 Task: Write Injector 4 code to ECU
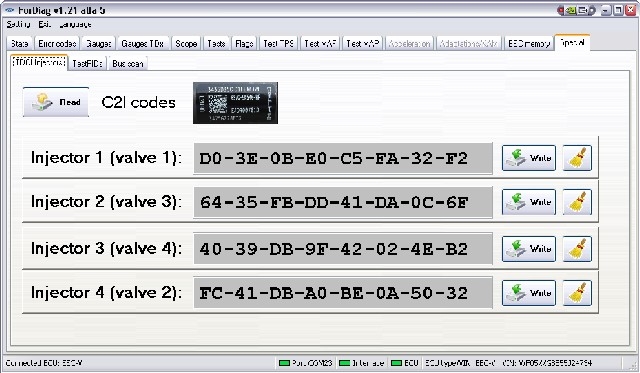point(529,293)
